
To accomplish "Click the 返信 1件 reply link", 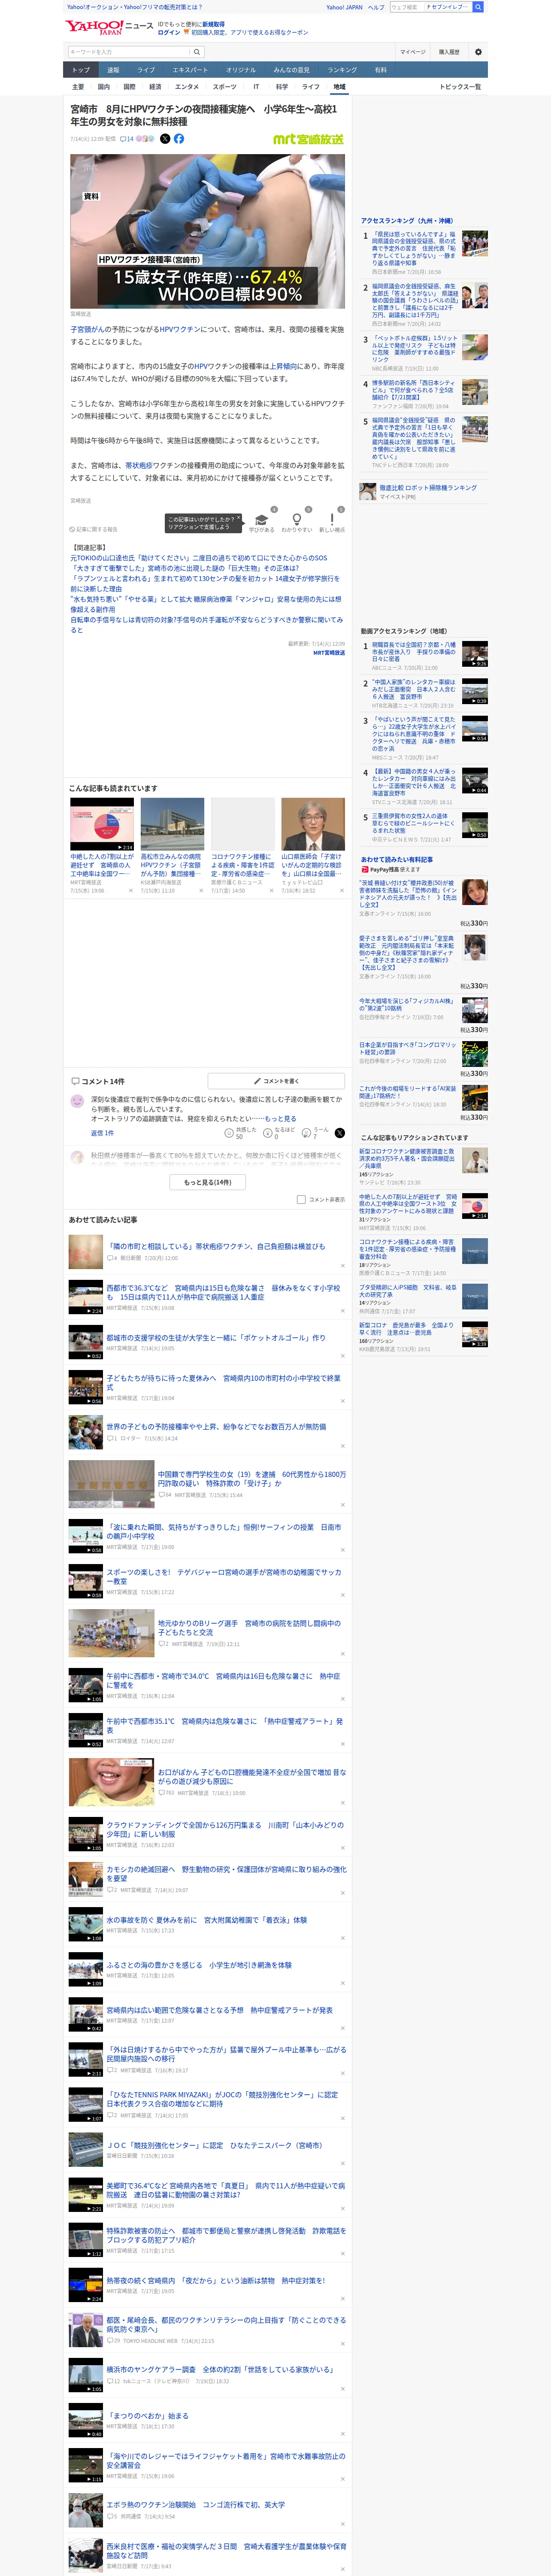I will click(102, 1133).
